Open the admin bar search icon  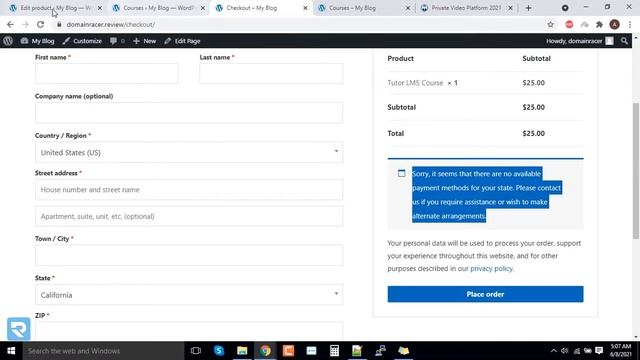[624, 41]
